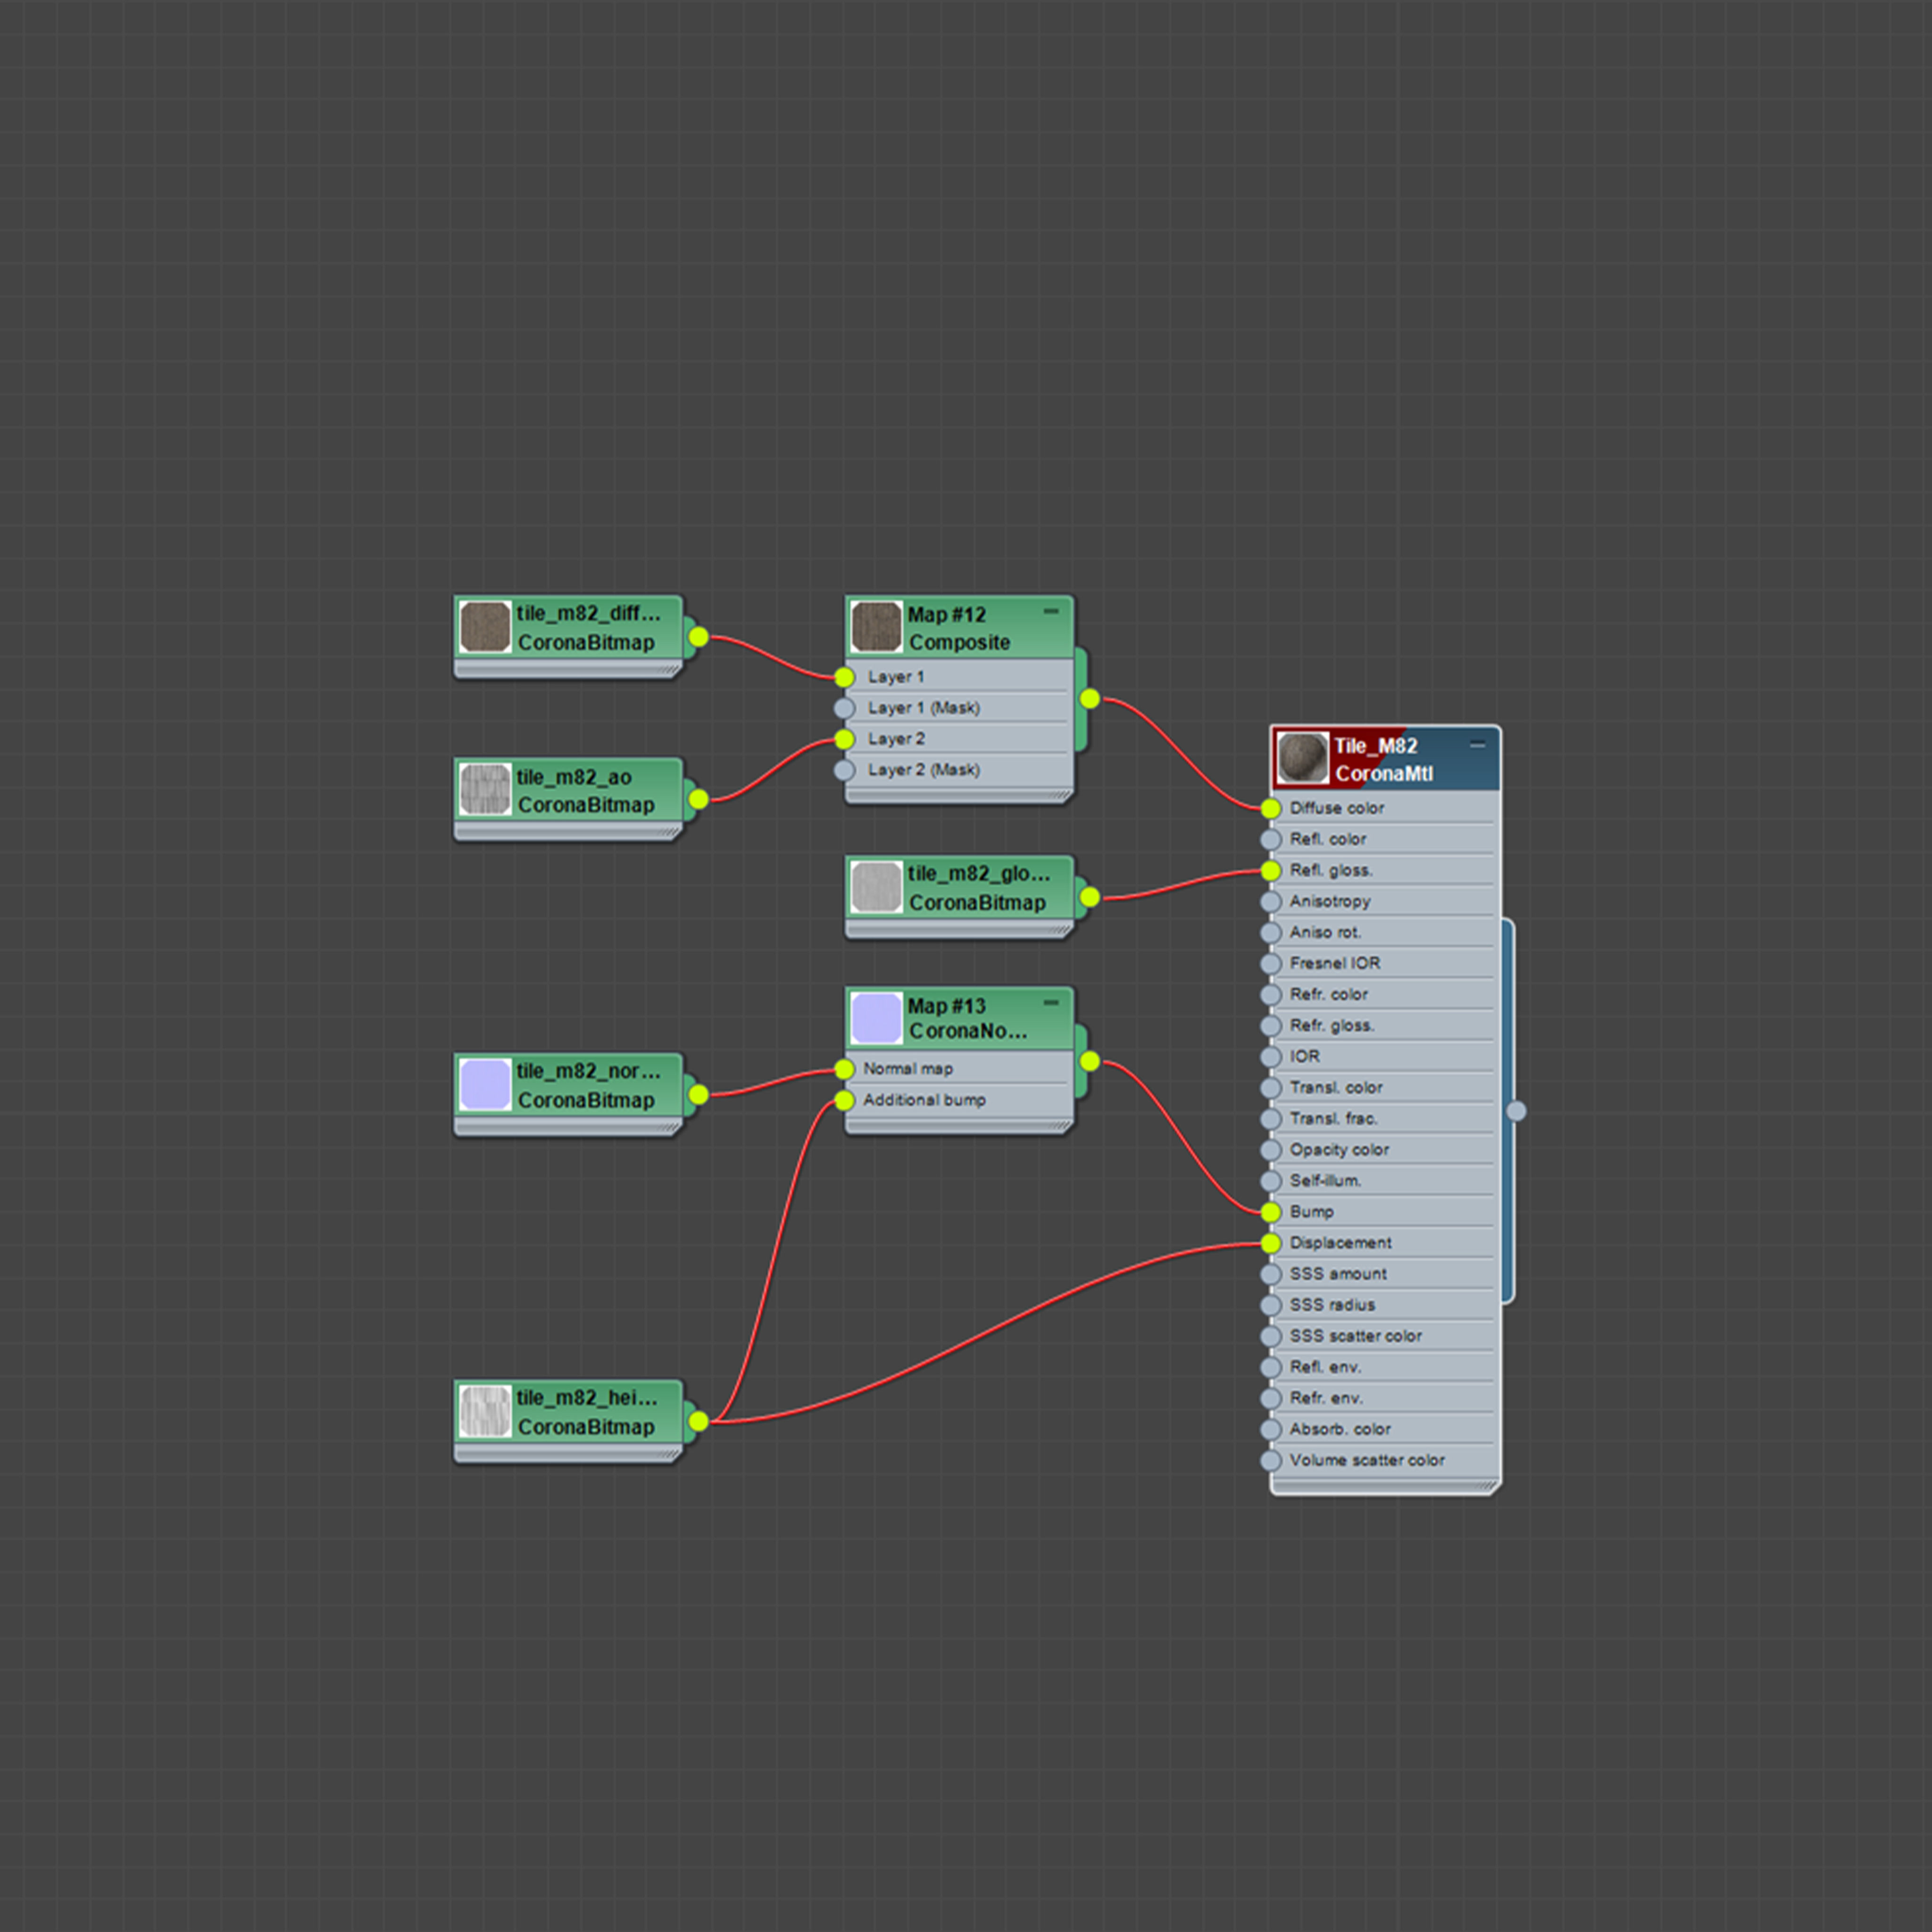Click the tile_m82_hei output socket
Image resolution: width=1932 pixels, height=1932 pixels.
(x=698, y=1421)
